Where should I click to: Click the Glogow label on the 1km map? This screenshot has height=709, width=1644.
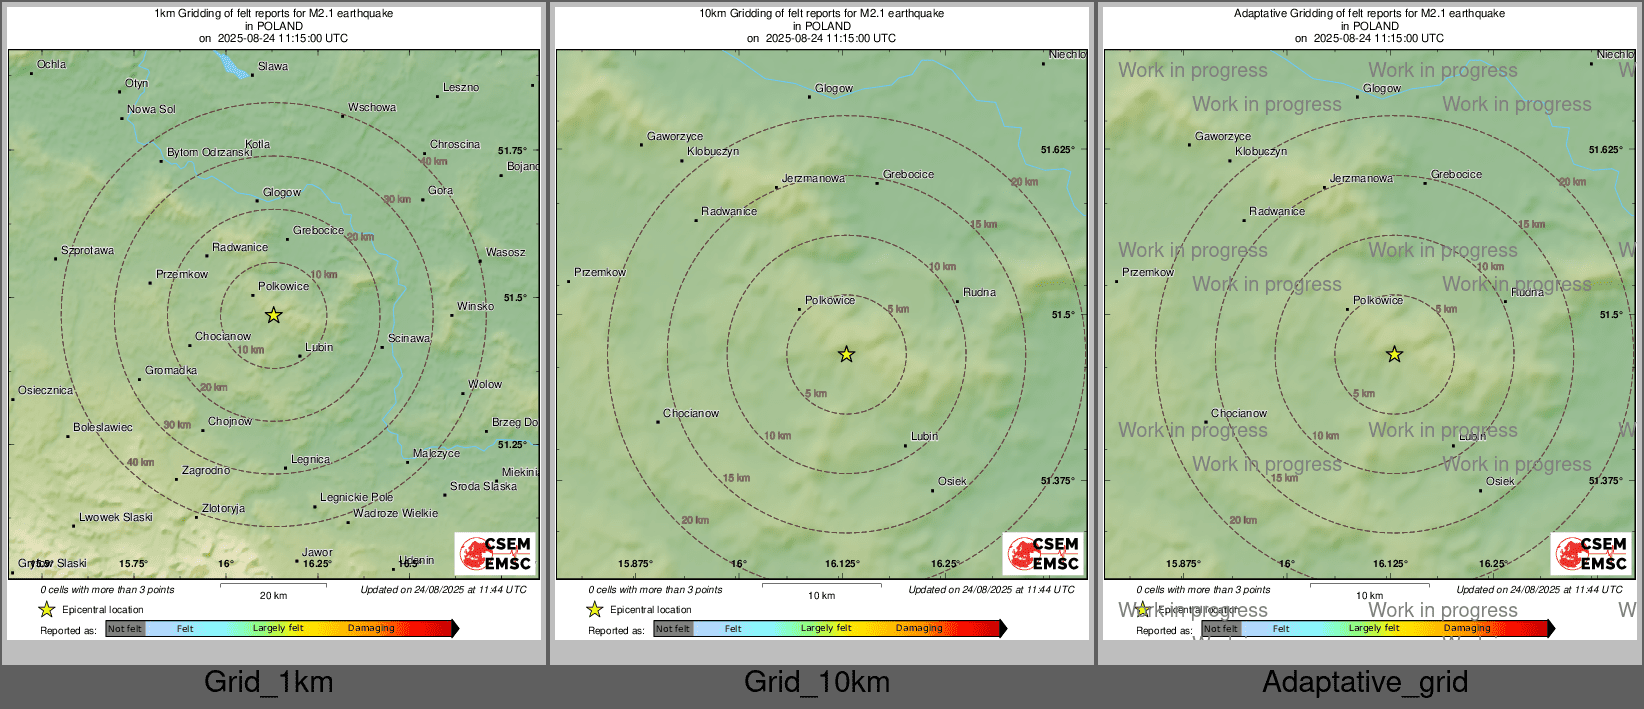[x=282, y=192]
